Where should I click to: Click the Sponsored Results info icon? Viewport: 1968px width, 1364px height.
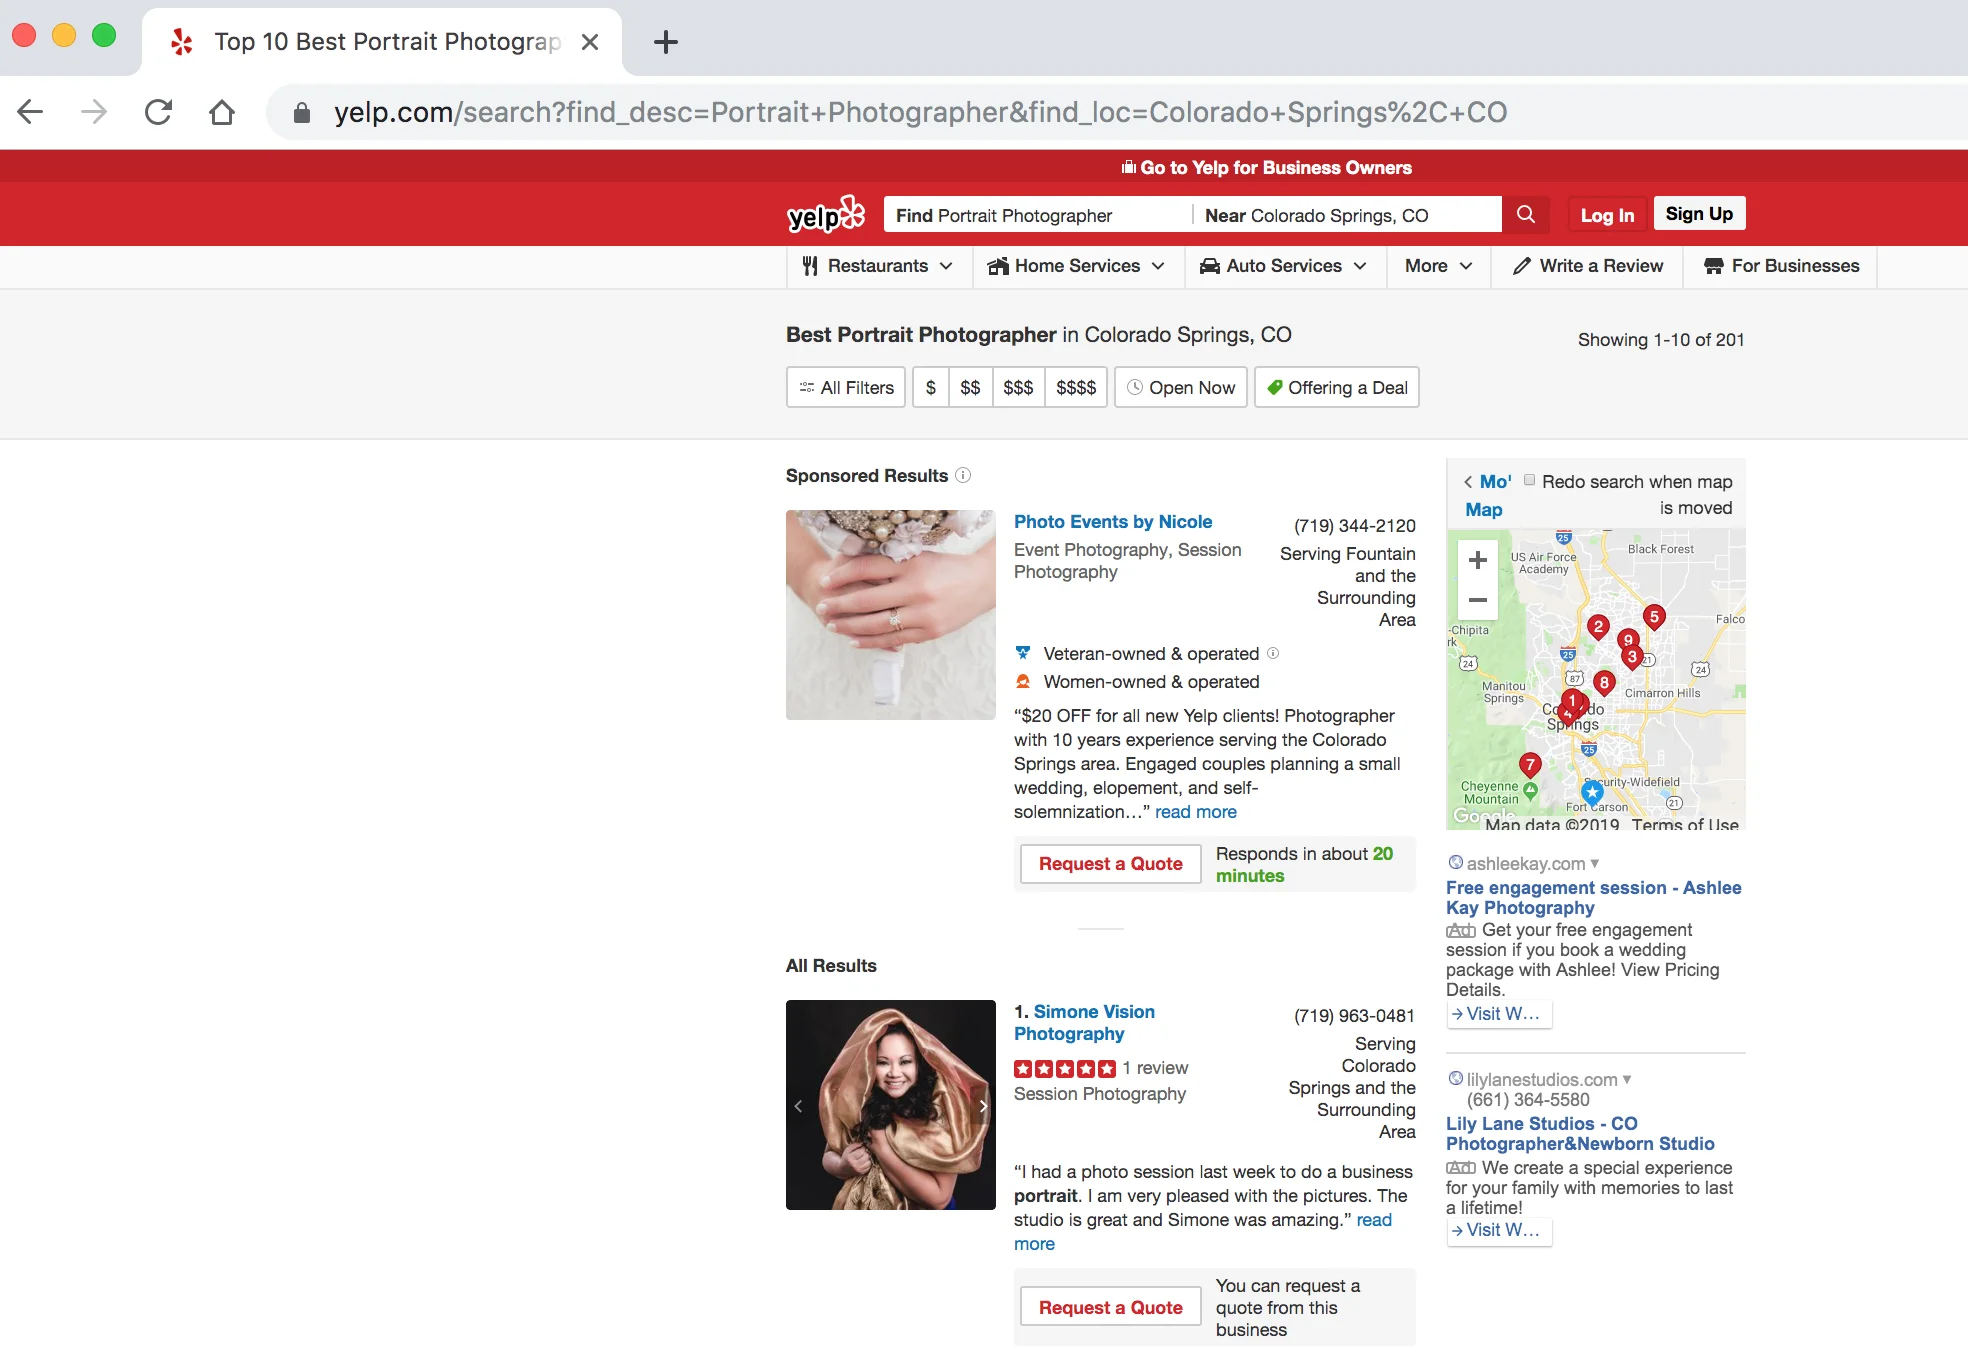pos(963,475)
